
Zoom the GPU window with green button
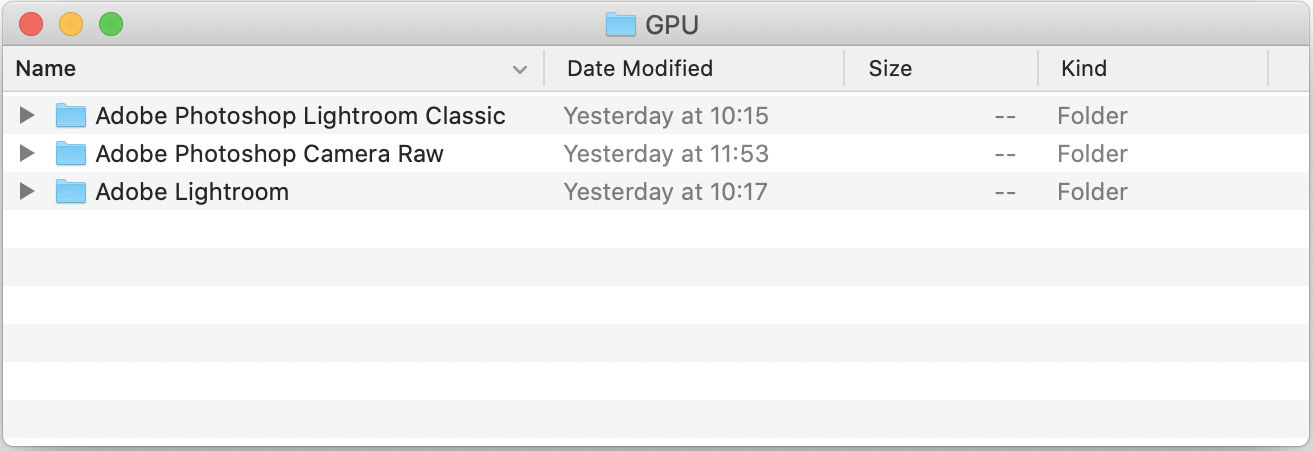111,24
